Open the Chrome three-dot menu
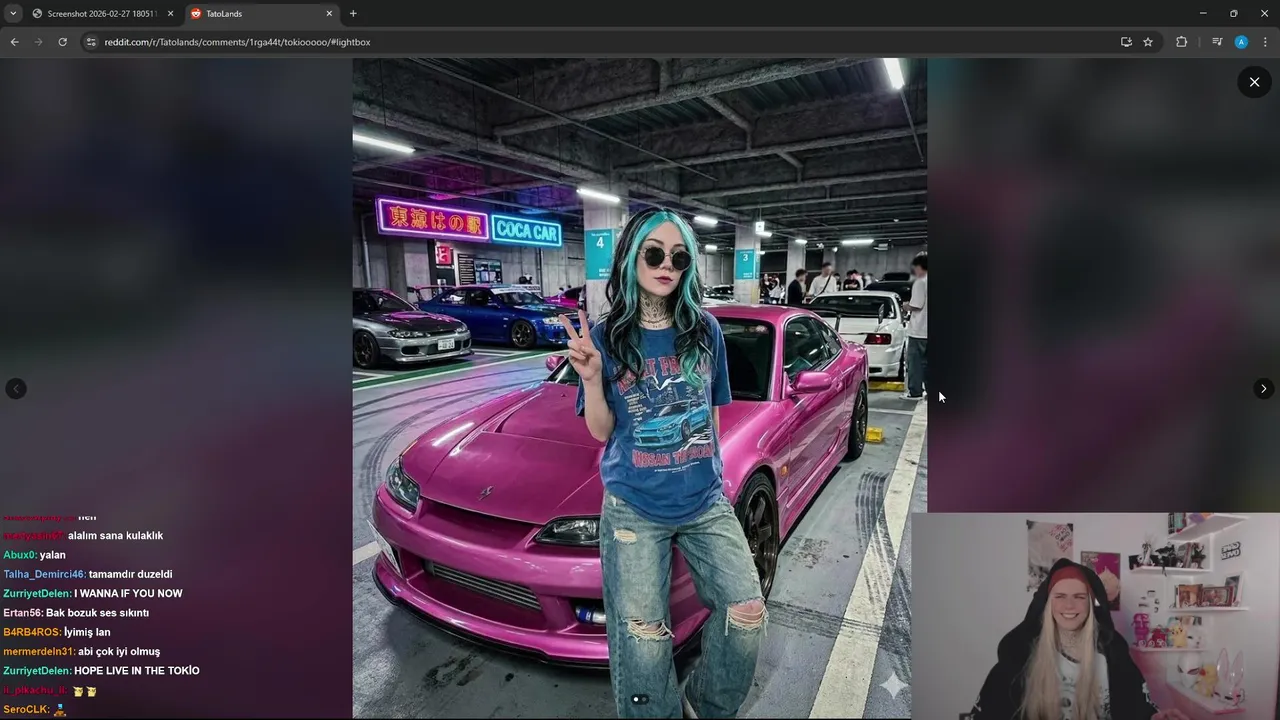 click(1265, 42)
